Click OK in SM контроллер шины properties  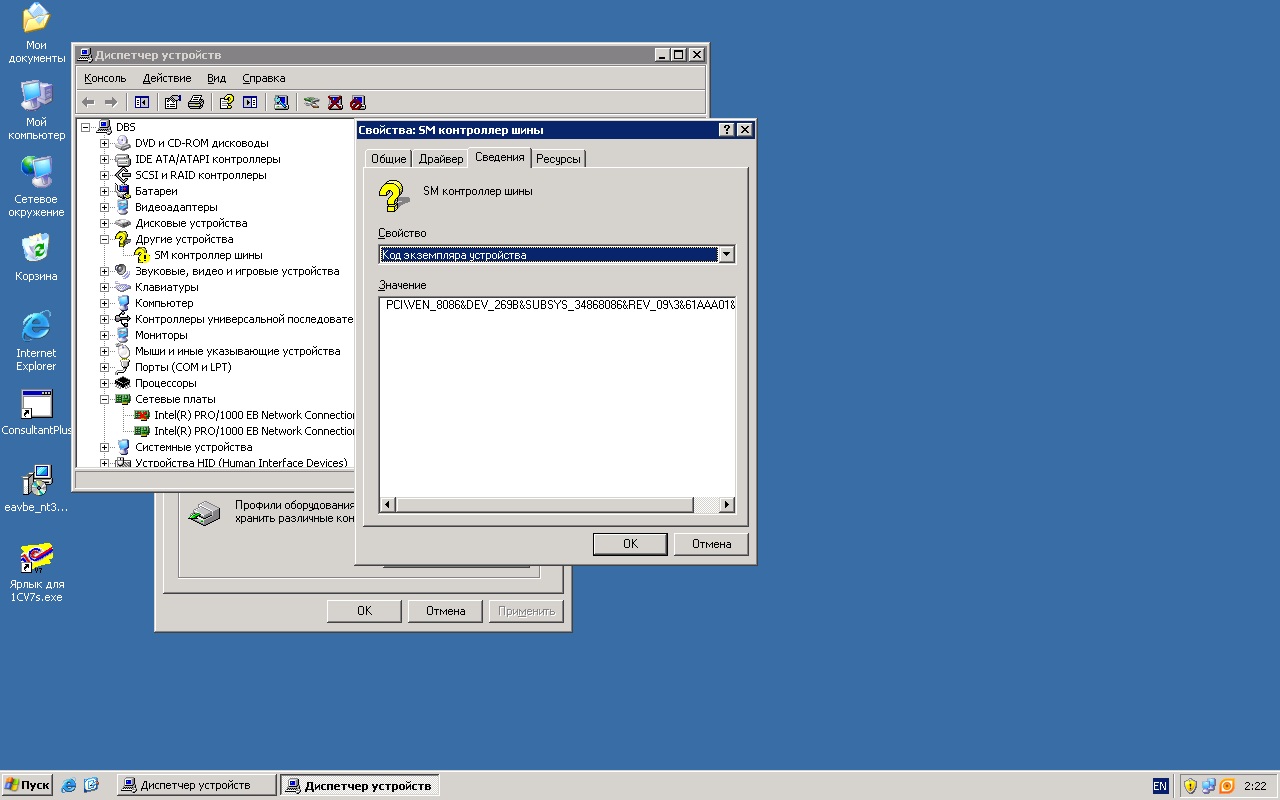click(x=630, y=544)
